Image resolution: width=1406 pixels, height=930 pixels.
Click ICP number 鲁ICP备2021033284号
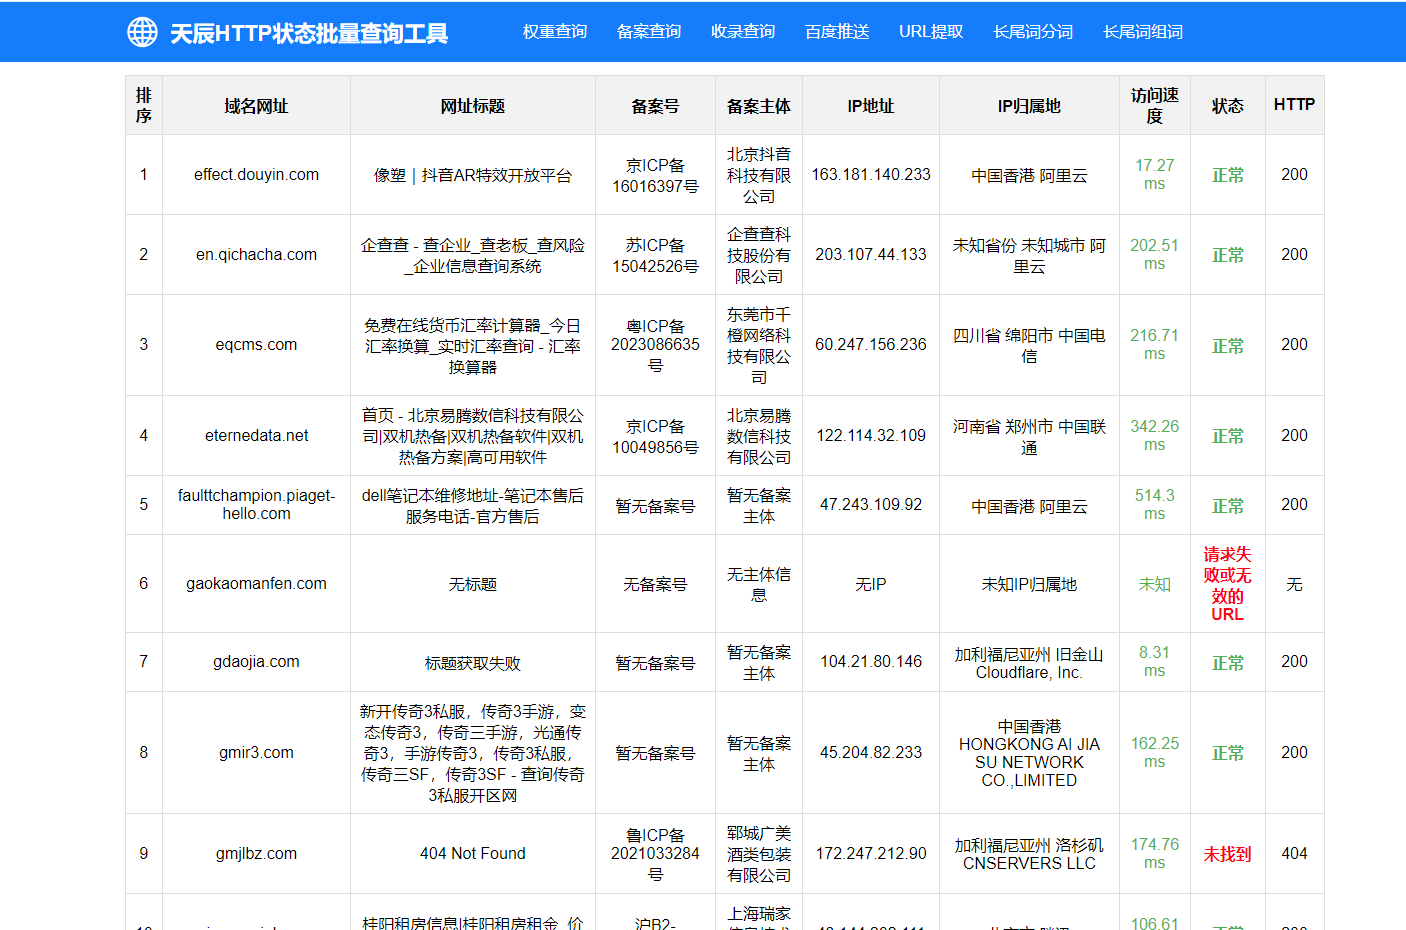click(x=655, y=854)
